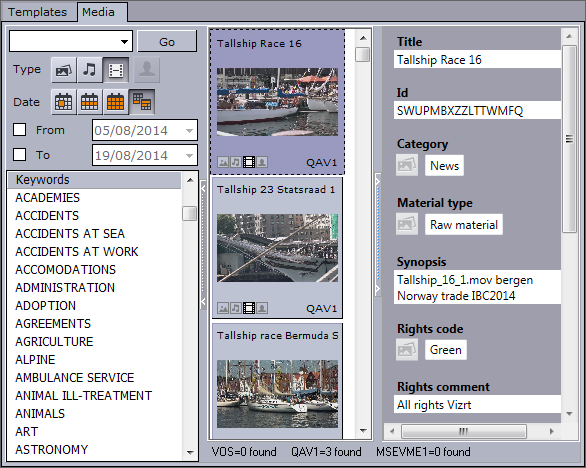This screenshot has width=586, height=468.
Task: Switch to the Templates tab
Action: (37, 12)
